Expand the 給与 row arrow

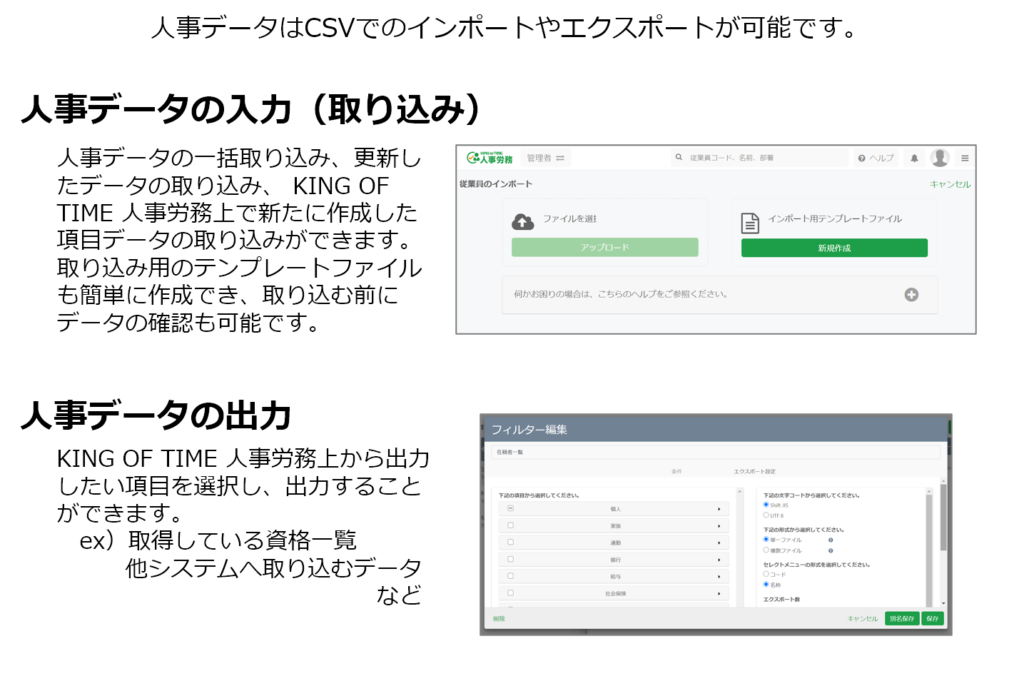coord(719,577)
